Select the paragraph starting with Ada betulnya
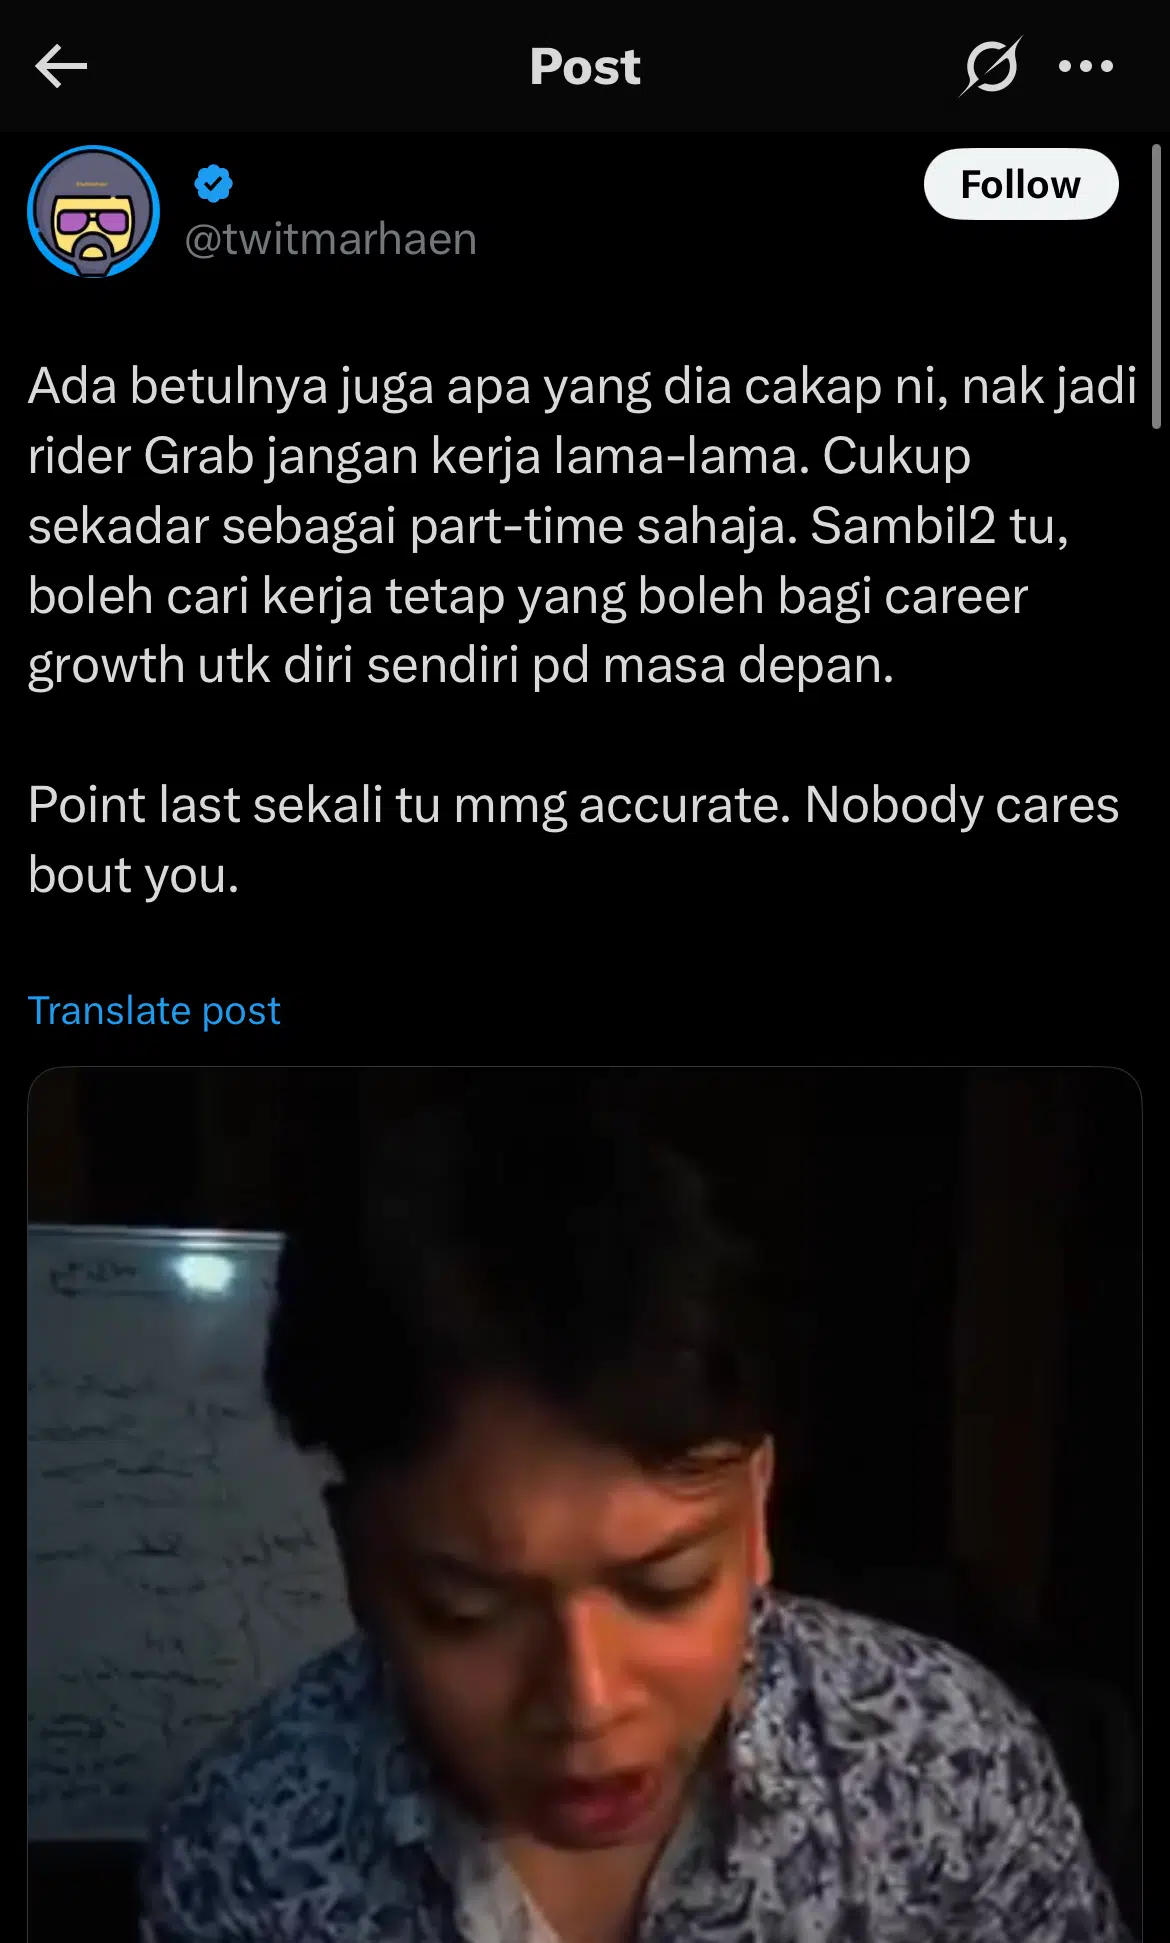Screen dimensions: 1170x1943 click(583, 526)
